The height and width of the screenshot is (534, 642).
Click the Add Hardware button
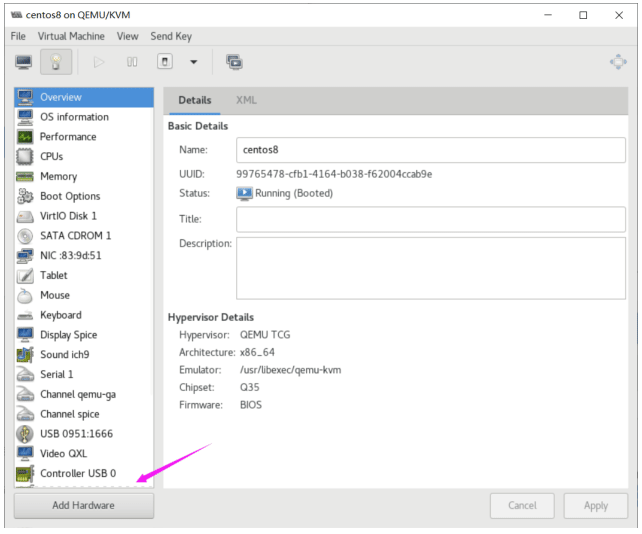84,506
